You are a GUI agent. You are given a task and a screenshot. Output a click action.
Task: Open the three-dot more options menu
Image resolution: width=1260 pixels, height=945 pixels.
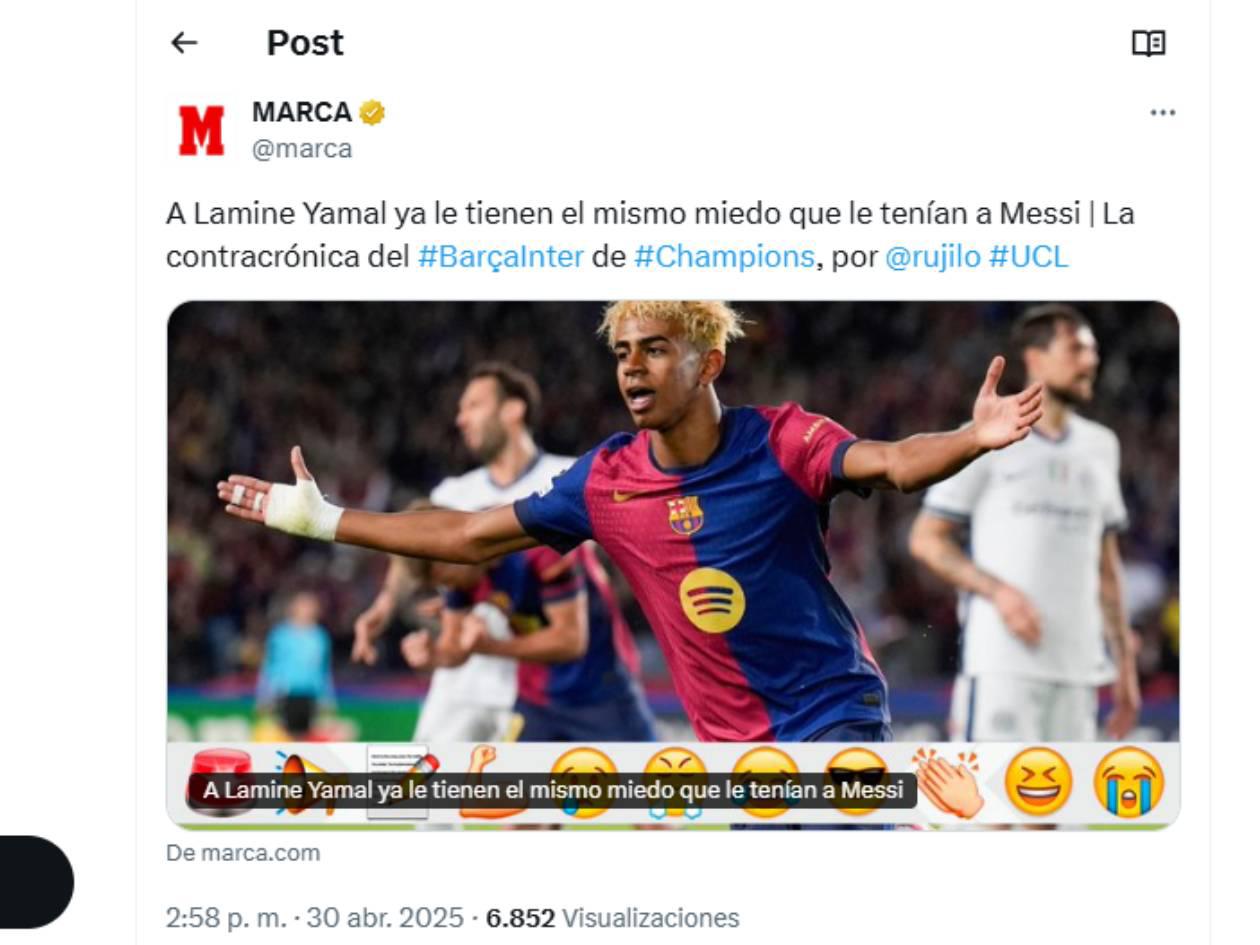(1162, 113)
